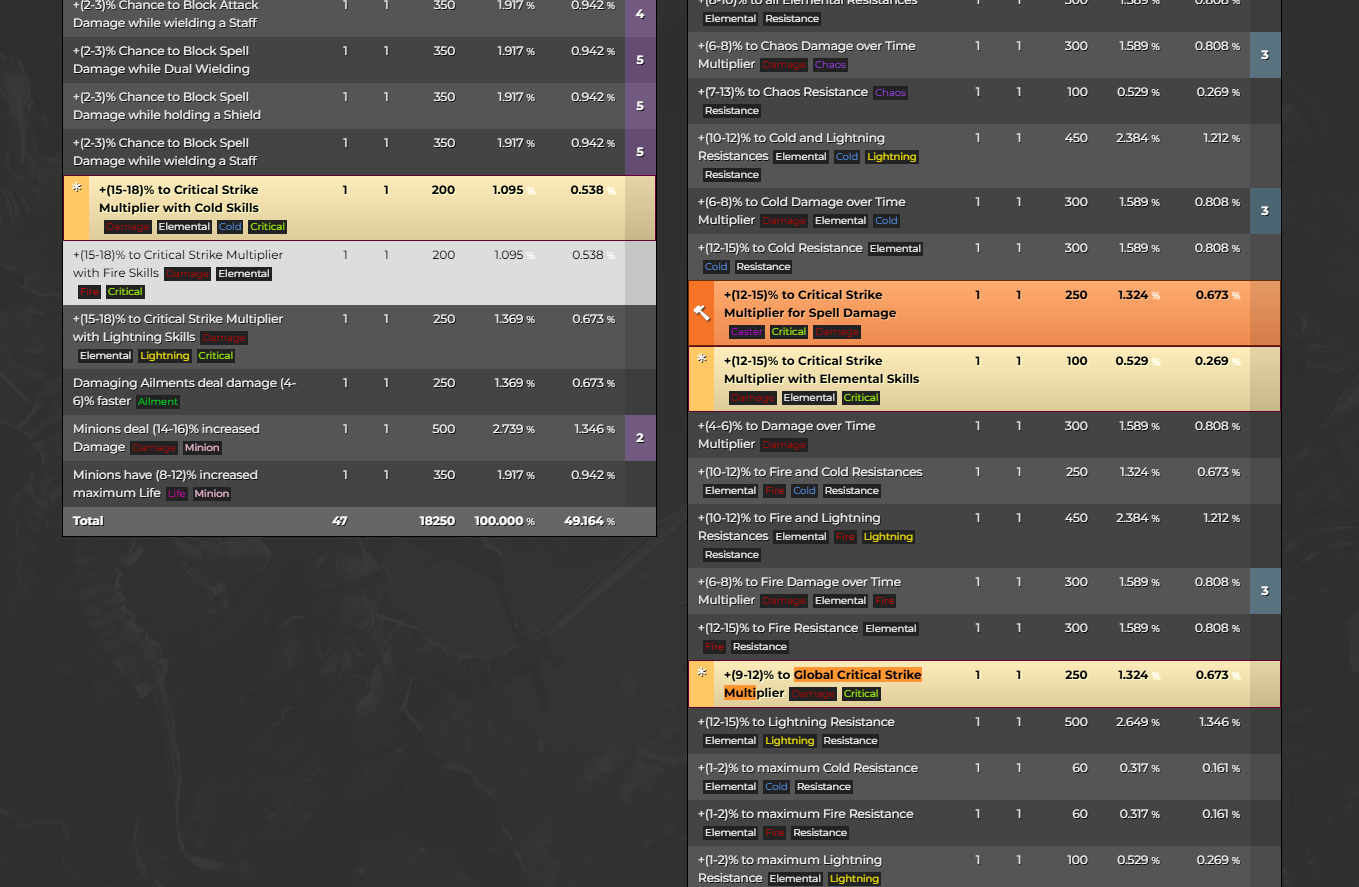Viewport: 1359px width, 887px height.
Task: Pick the Block Spell Damage while holding a Shield modifier
Action: coord(359,106)
